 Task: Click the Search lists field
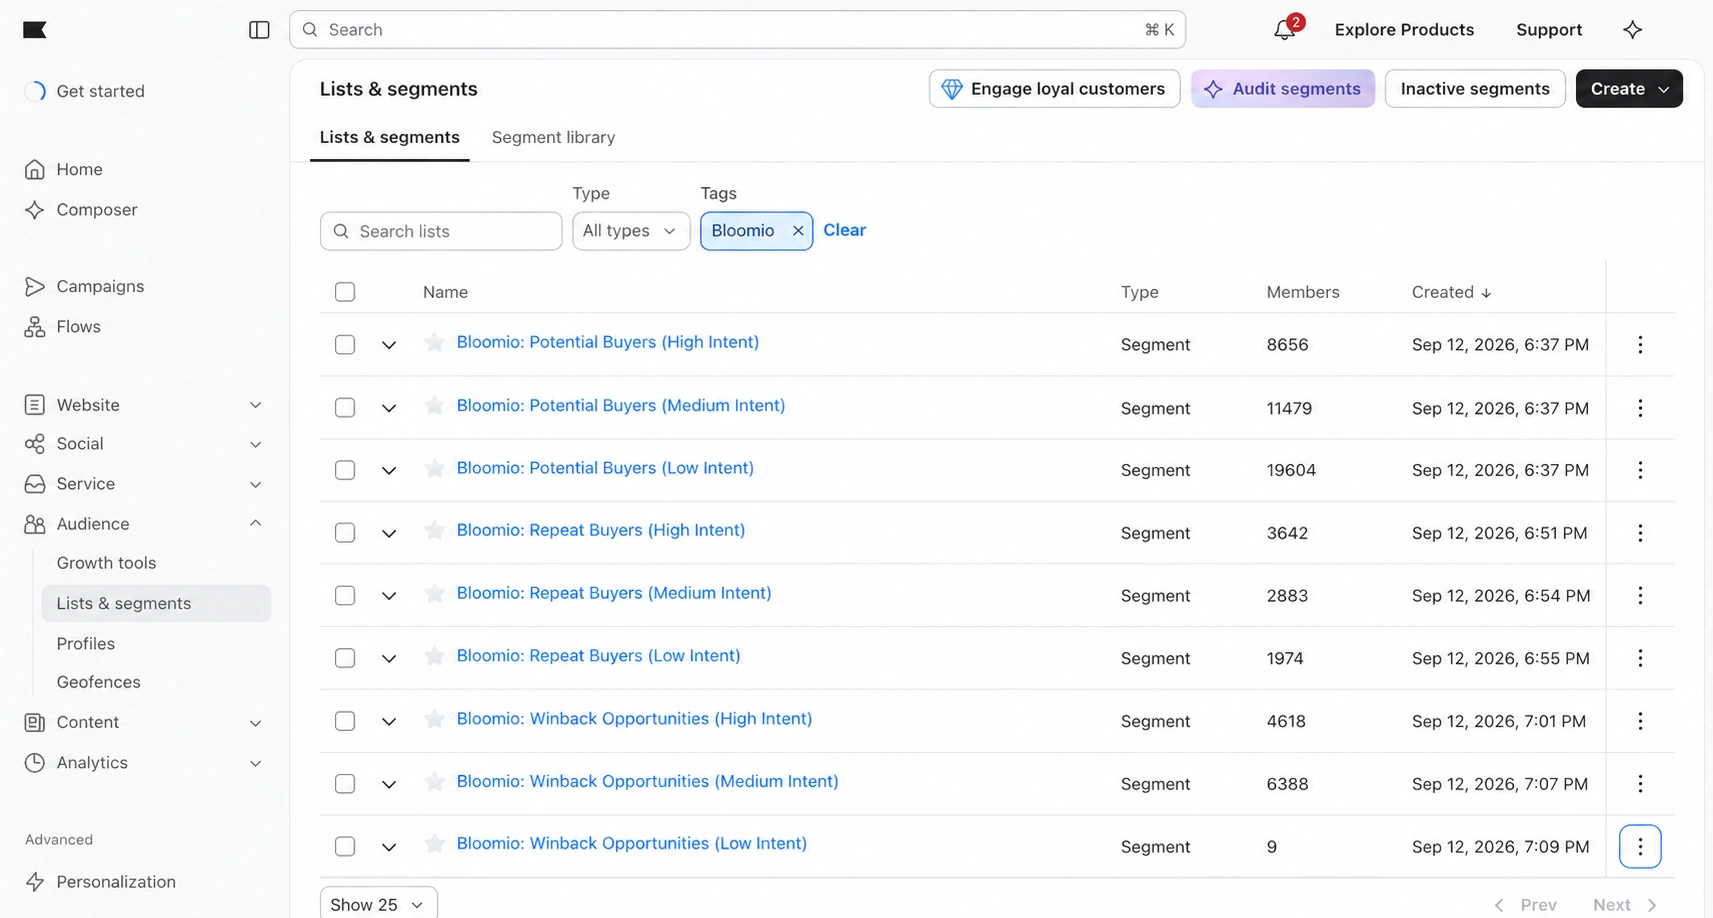tap(441, 231)
